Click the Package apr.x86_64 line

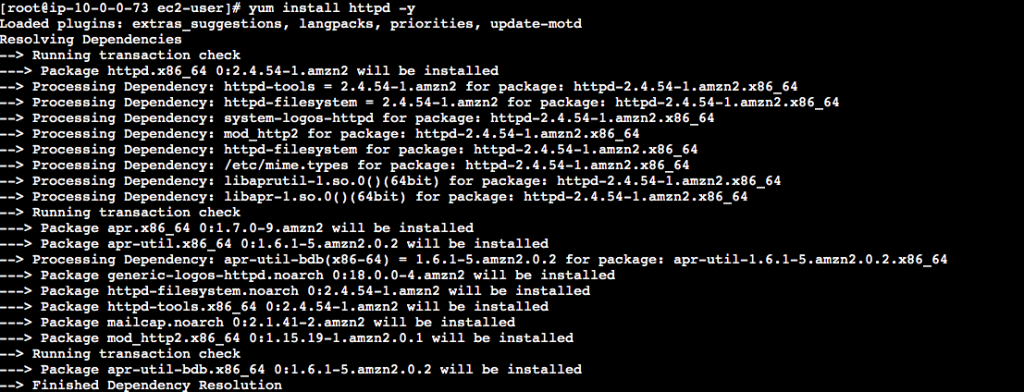coord(237,228)
